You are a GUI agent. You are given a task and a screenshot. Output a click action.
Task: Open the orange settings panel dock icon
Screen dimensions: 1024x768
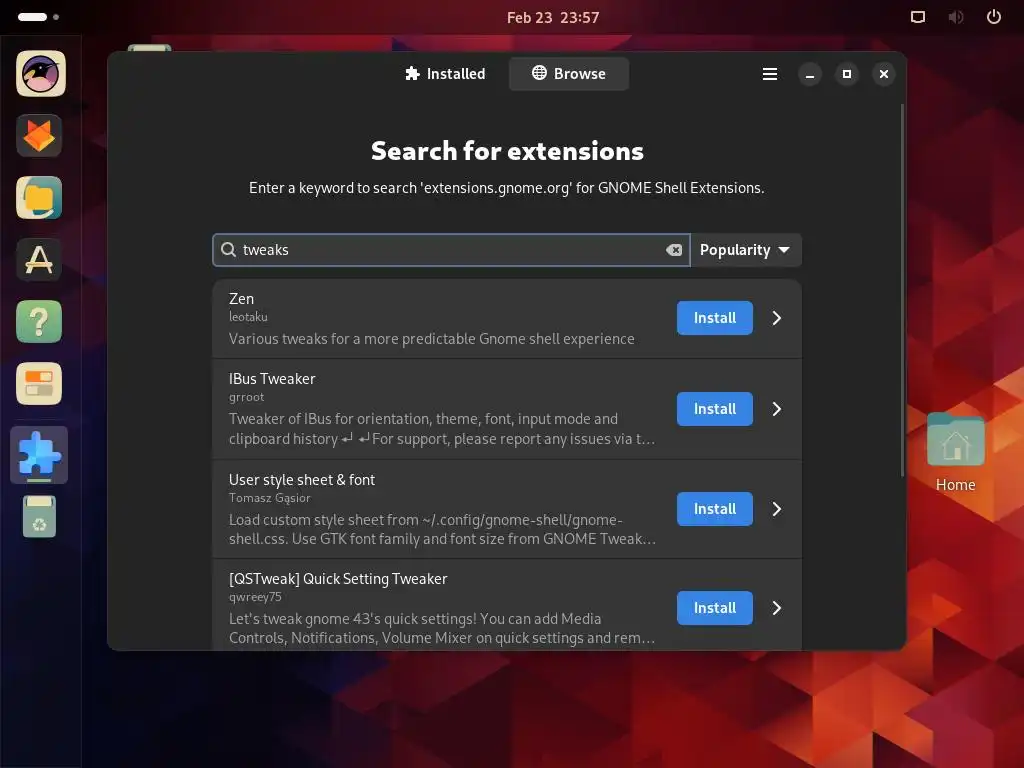point(39,383)
